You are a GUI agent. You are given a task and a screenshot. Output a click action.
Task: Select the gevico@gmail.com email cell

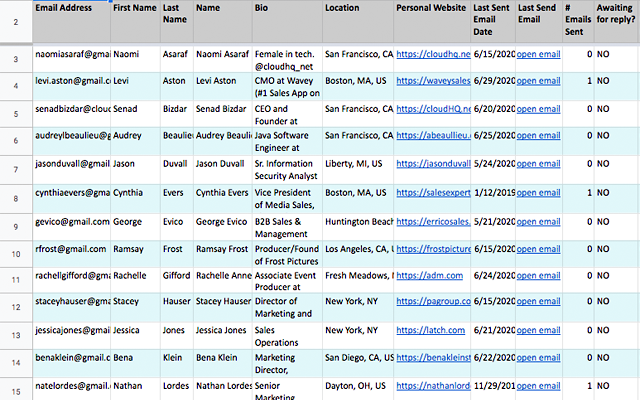[x=71, y=227]
